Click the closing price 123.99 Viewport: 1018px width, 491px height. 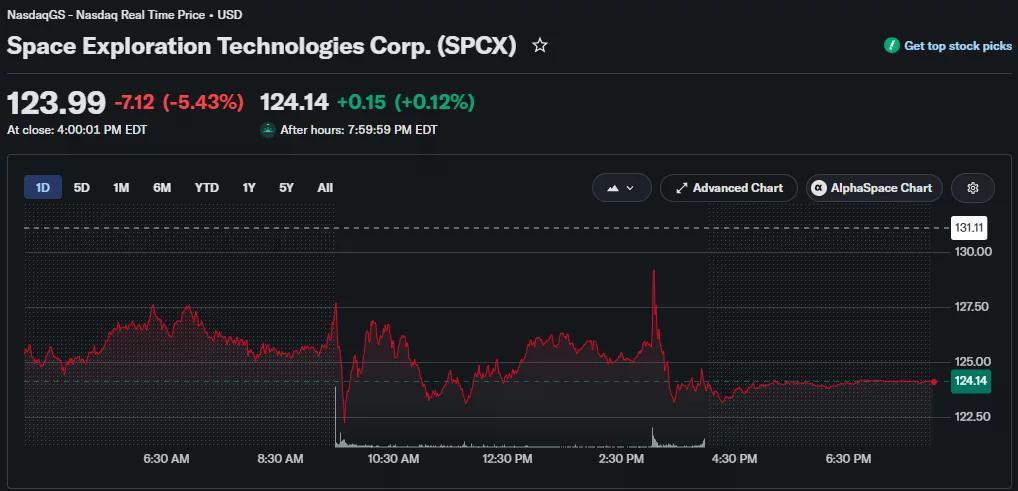tap(56, 103)
